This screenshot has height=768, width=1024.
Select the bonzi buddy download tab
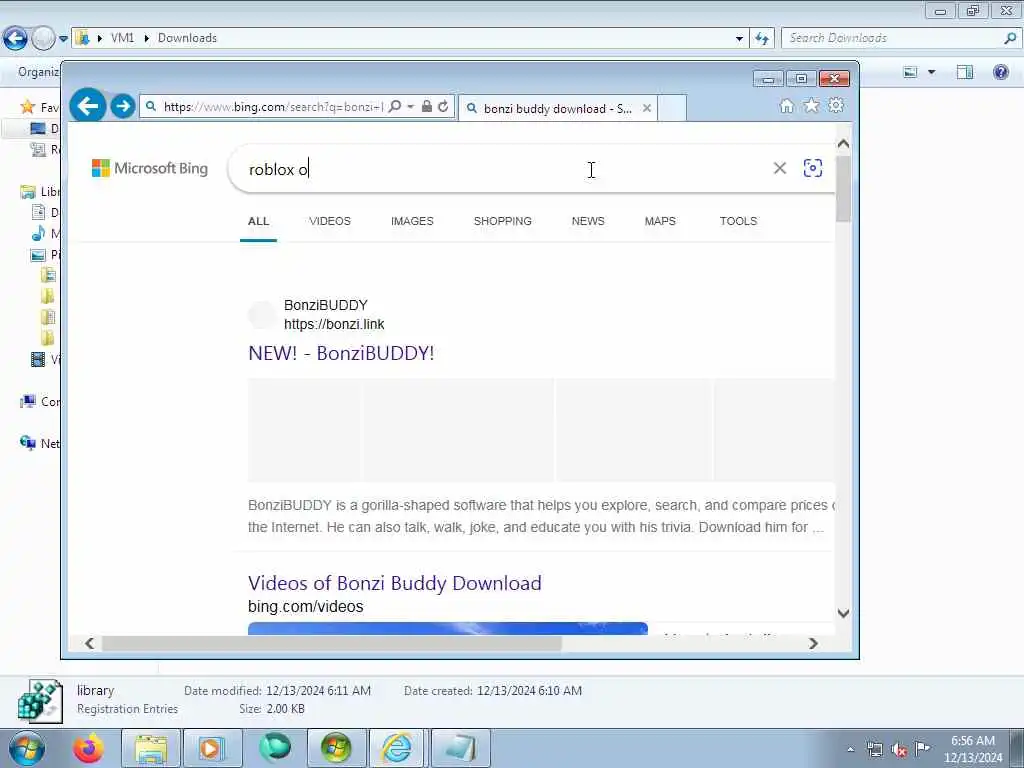[x=557, y=108]
